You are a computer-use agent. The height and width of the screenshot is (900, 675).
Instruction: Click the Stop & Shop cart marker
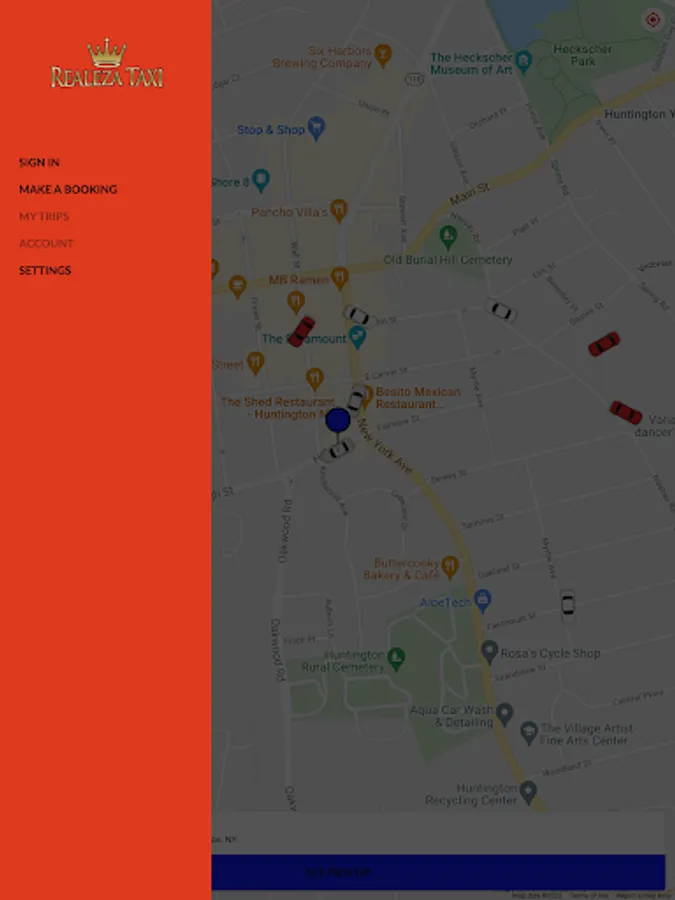click(316, 129)
